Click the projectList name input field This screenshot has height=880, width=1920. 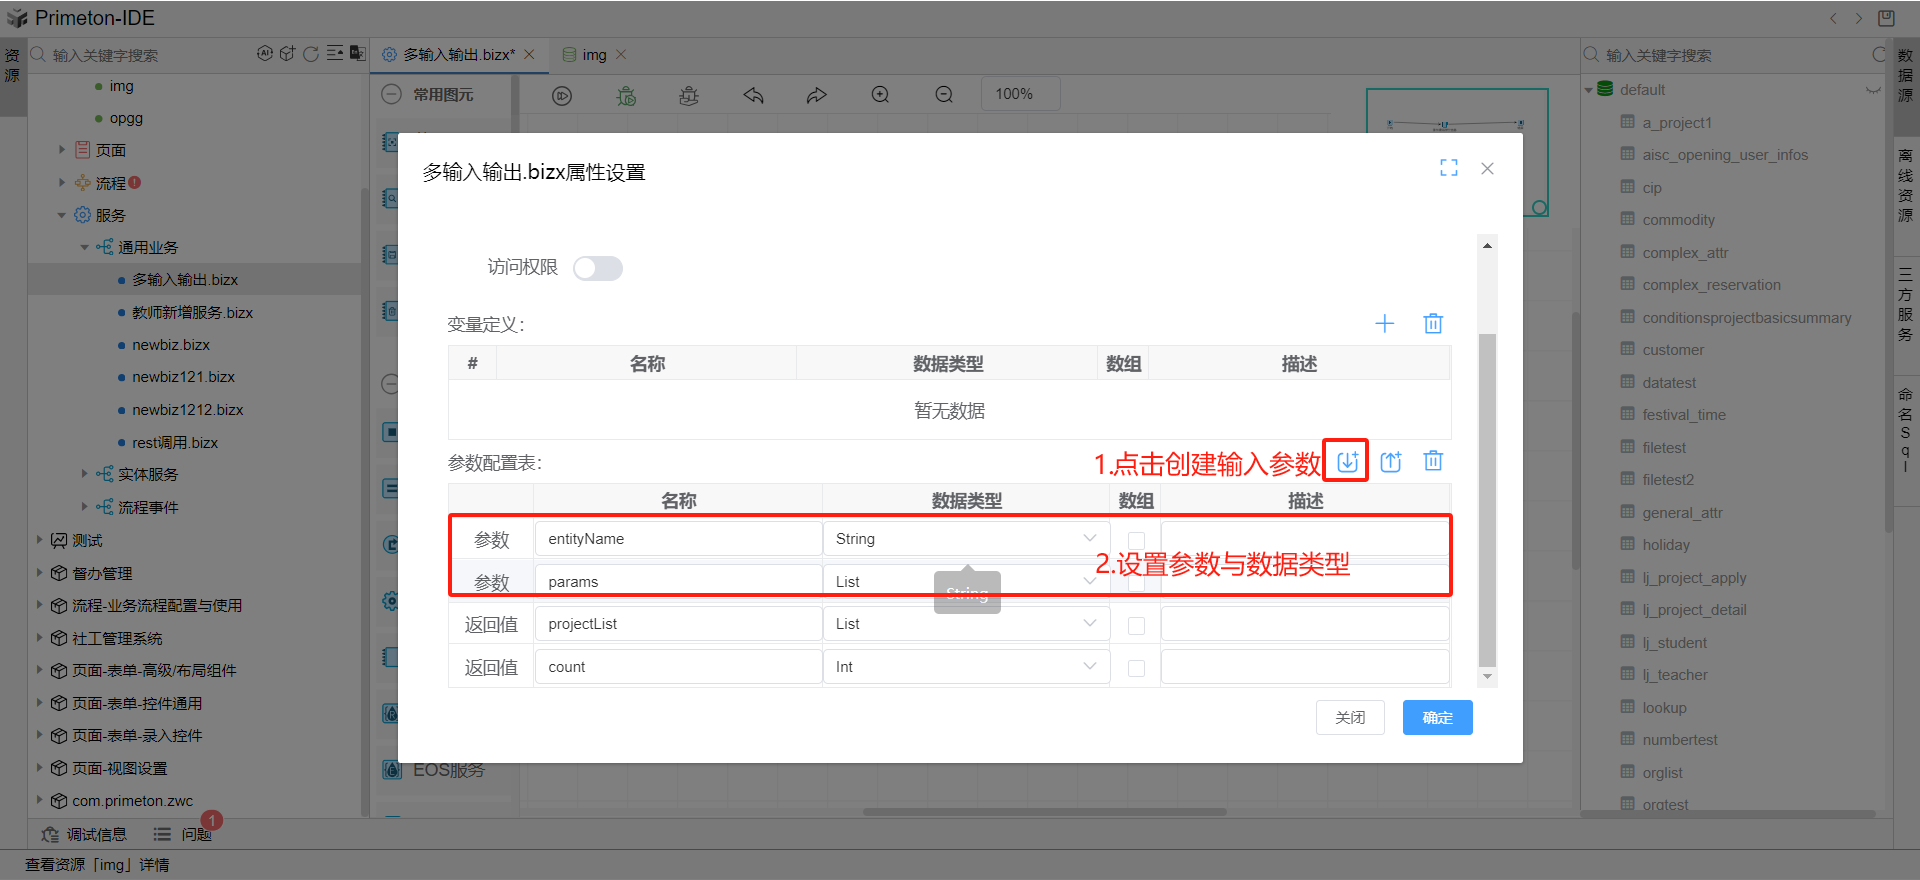coord(678,624)
